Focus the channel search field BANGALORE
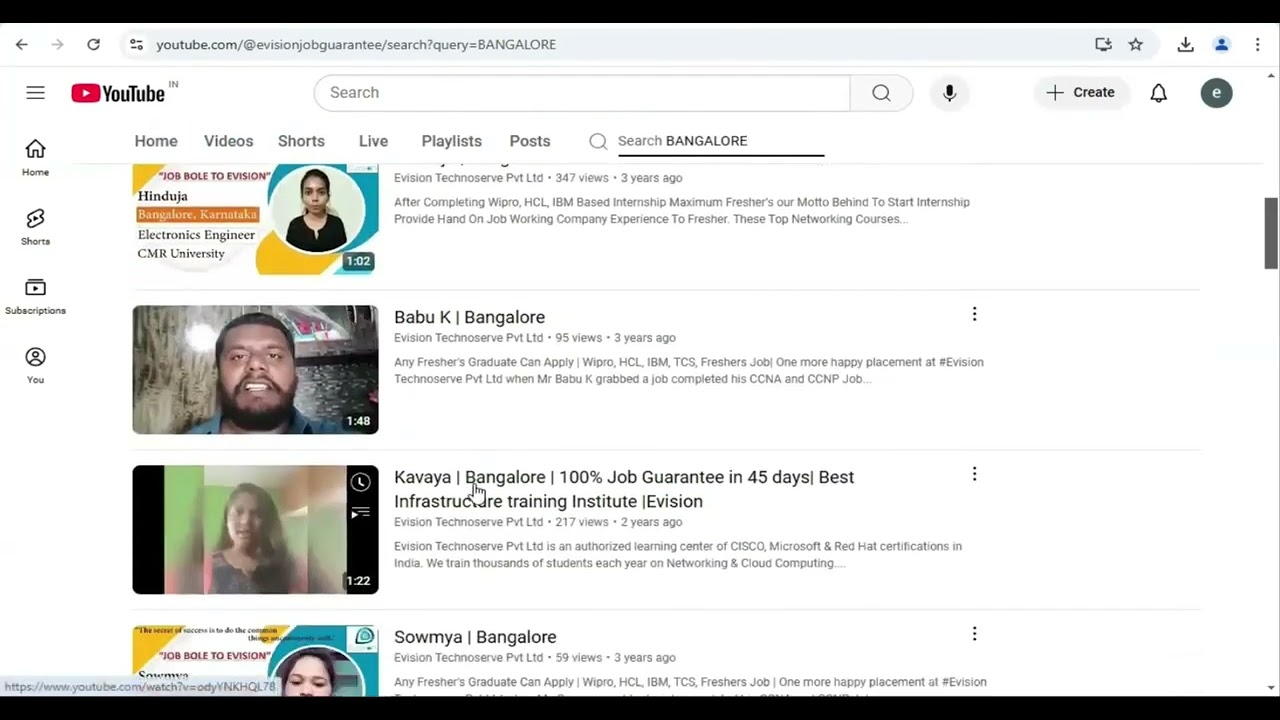 click(720, 141)
